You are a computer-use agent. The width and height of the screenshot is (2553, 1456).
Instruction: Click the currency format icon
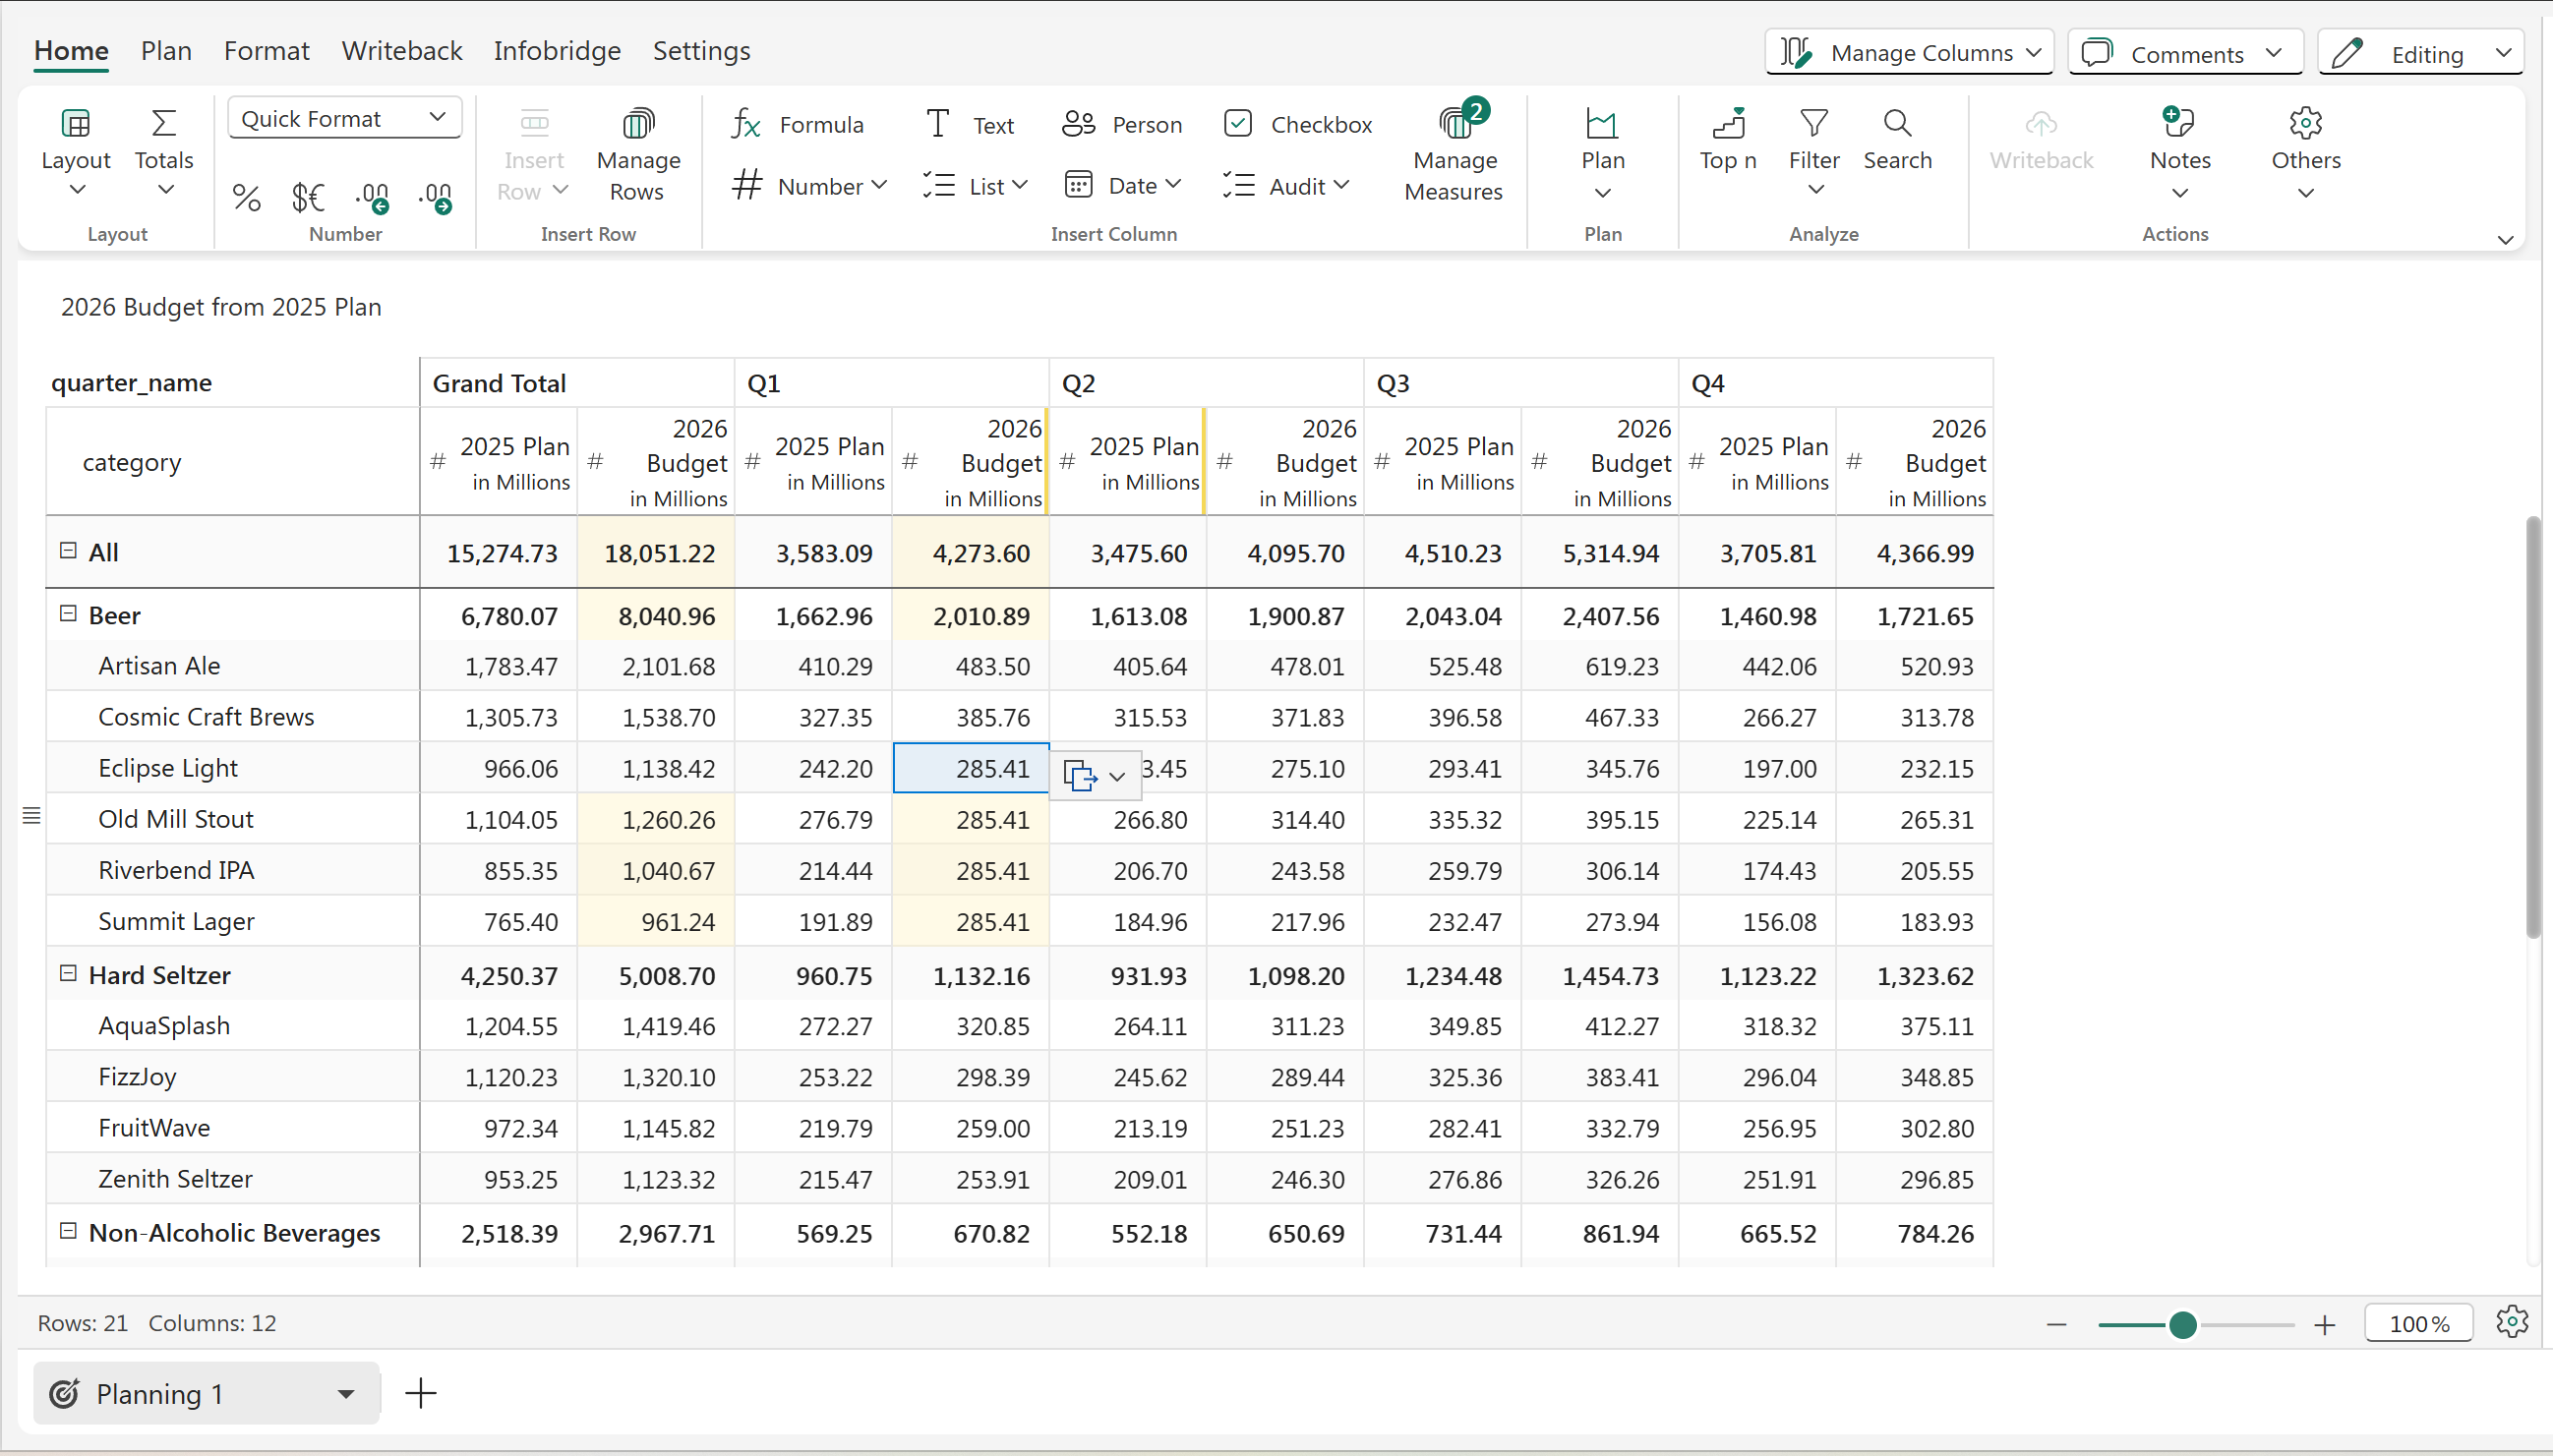click(x=308, y=197)
